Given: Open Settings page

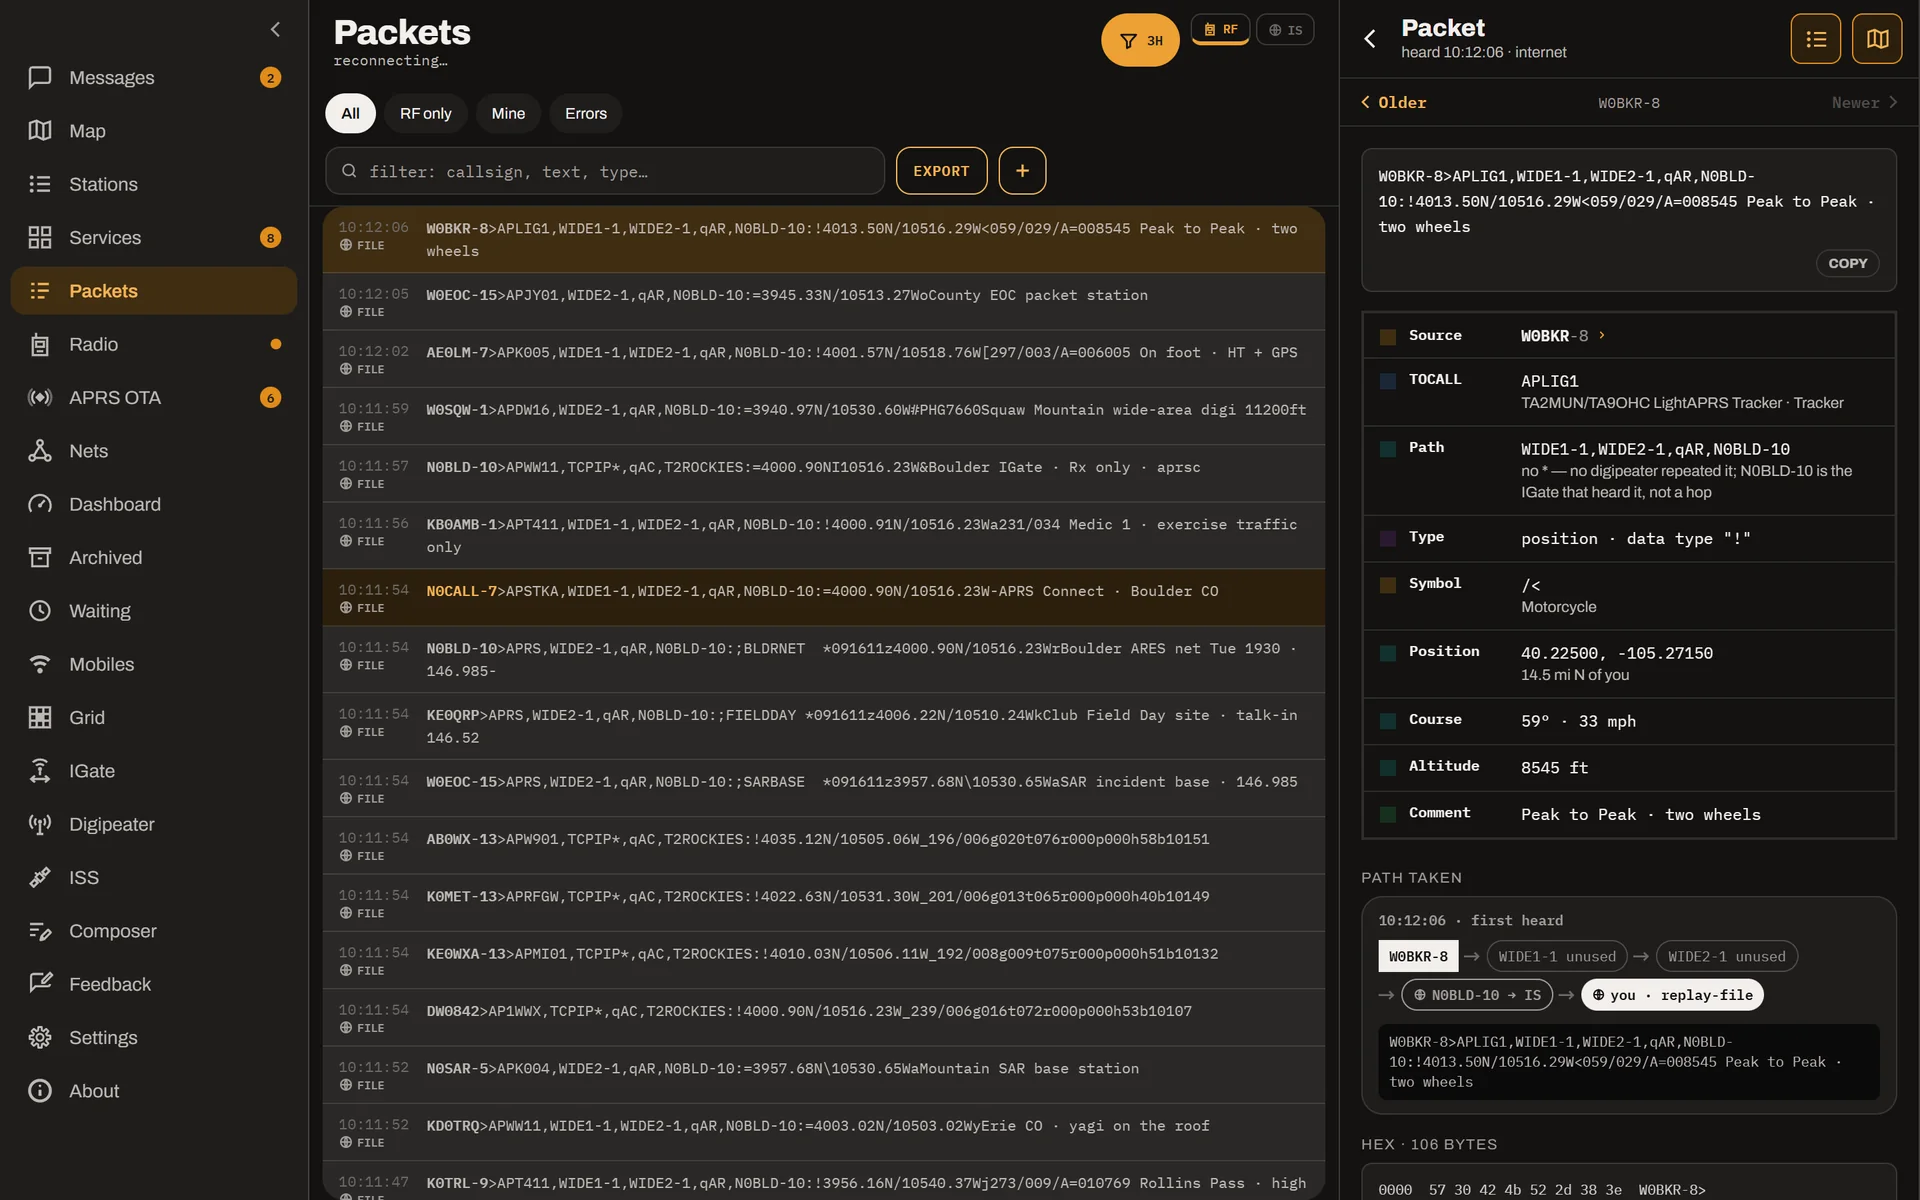Looking at the screenshot, I should coord(153,1038).
